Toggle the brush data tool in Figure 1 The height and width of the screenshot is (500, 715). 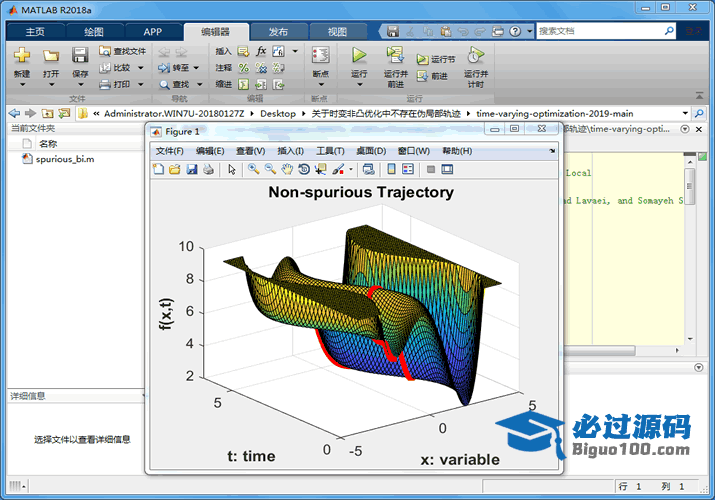(x=338, y=170)
